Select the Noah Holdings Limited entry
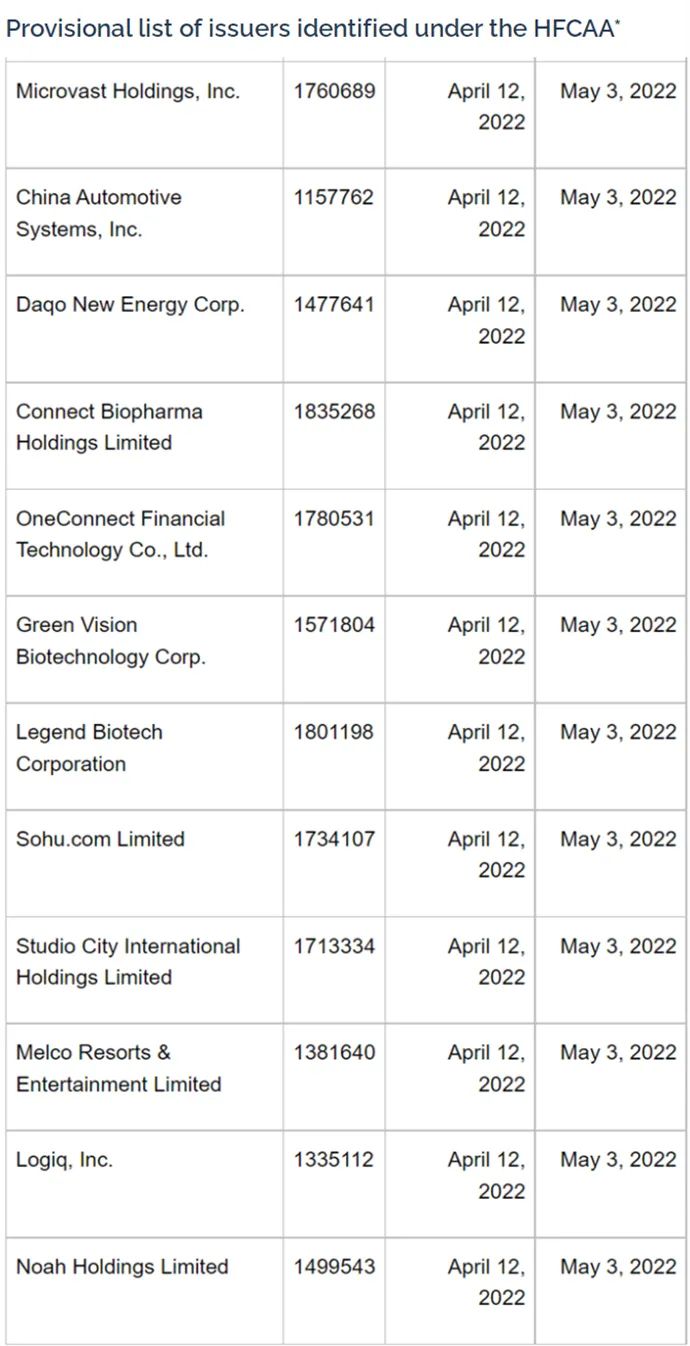This screenshot has height=1346, width=690. click(x=122, y=1267)
